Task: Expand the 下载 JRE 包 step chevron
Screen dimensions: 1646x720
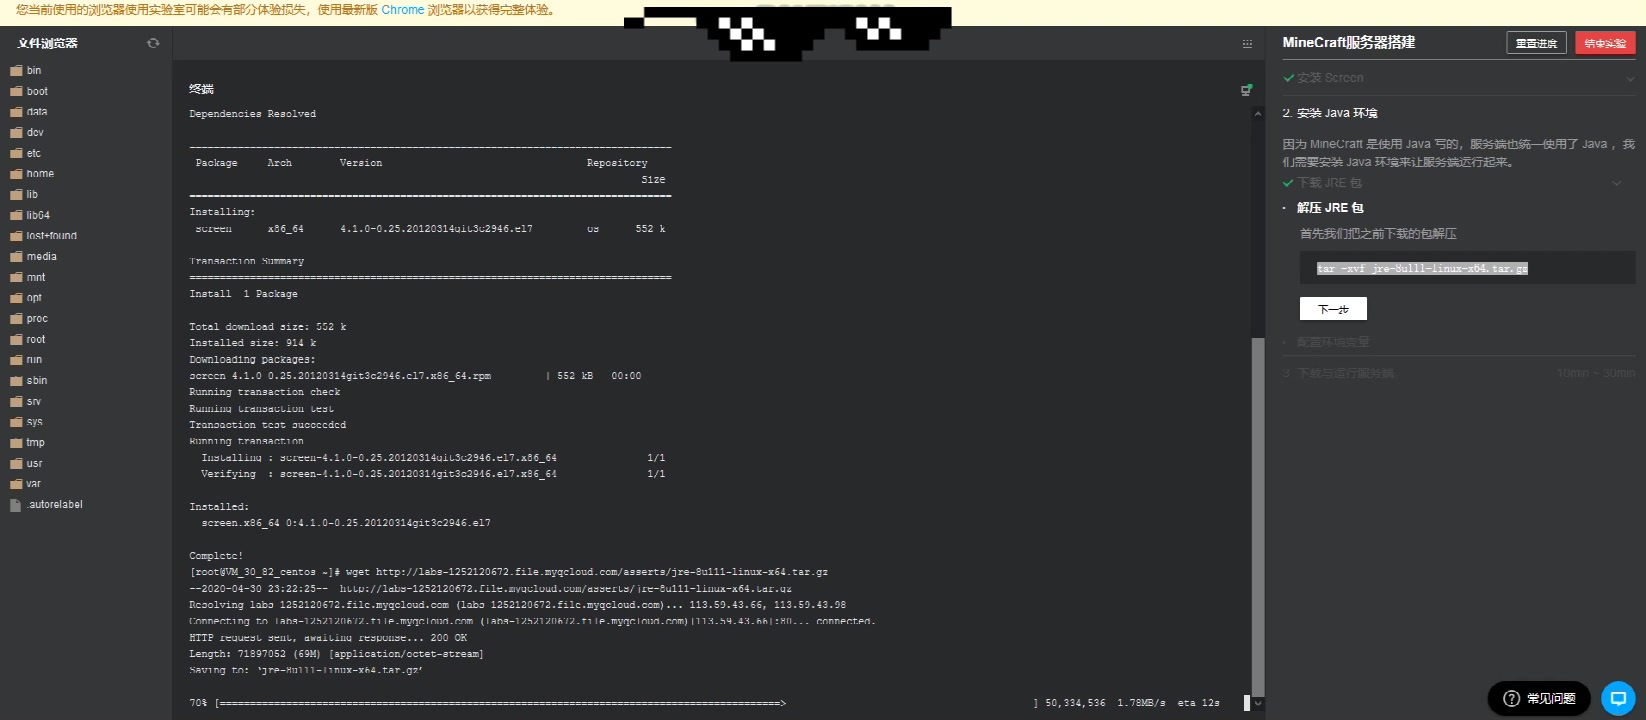Action: tap(1616, 183)
